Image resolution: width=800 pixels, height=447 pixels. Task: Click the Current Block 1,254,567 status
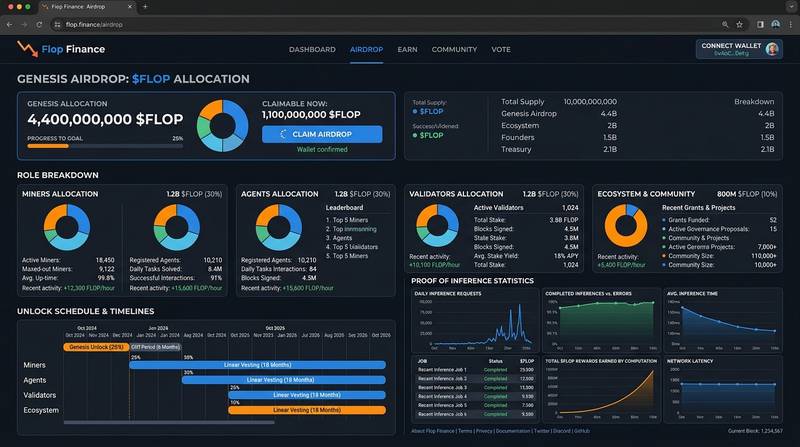pos(755,431)
